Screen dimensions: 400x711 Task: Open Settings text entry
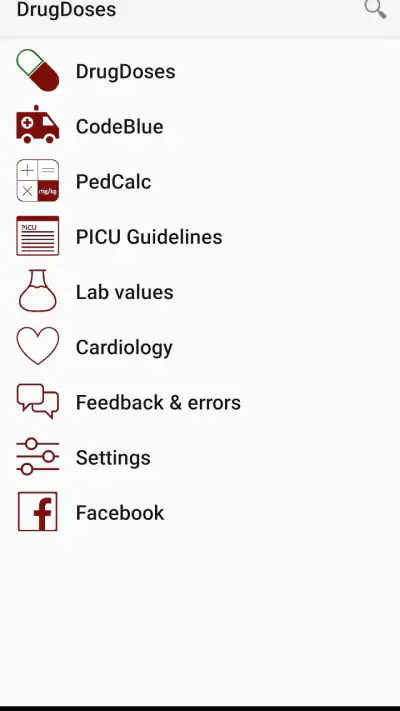(113, 458)
